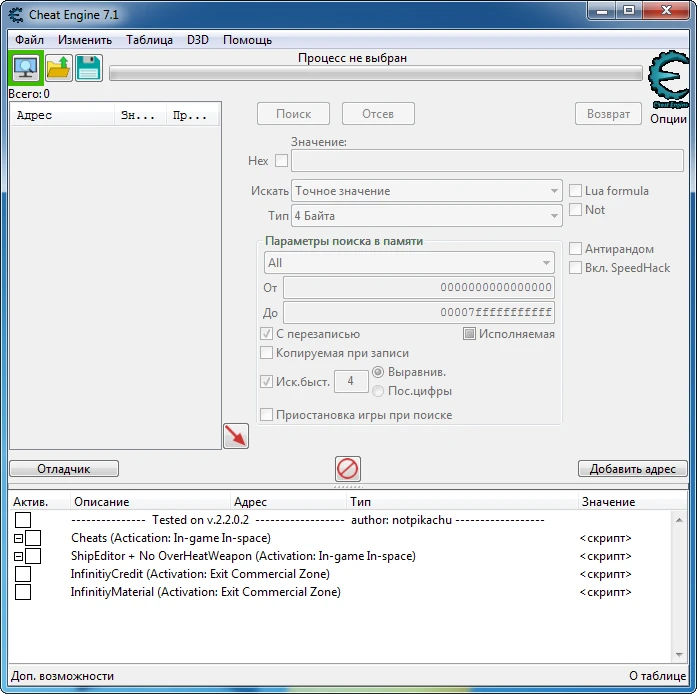The width and height of the screenshot is (697, 694).
Task: Open the Изменить menu
Action: point(84,40)
